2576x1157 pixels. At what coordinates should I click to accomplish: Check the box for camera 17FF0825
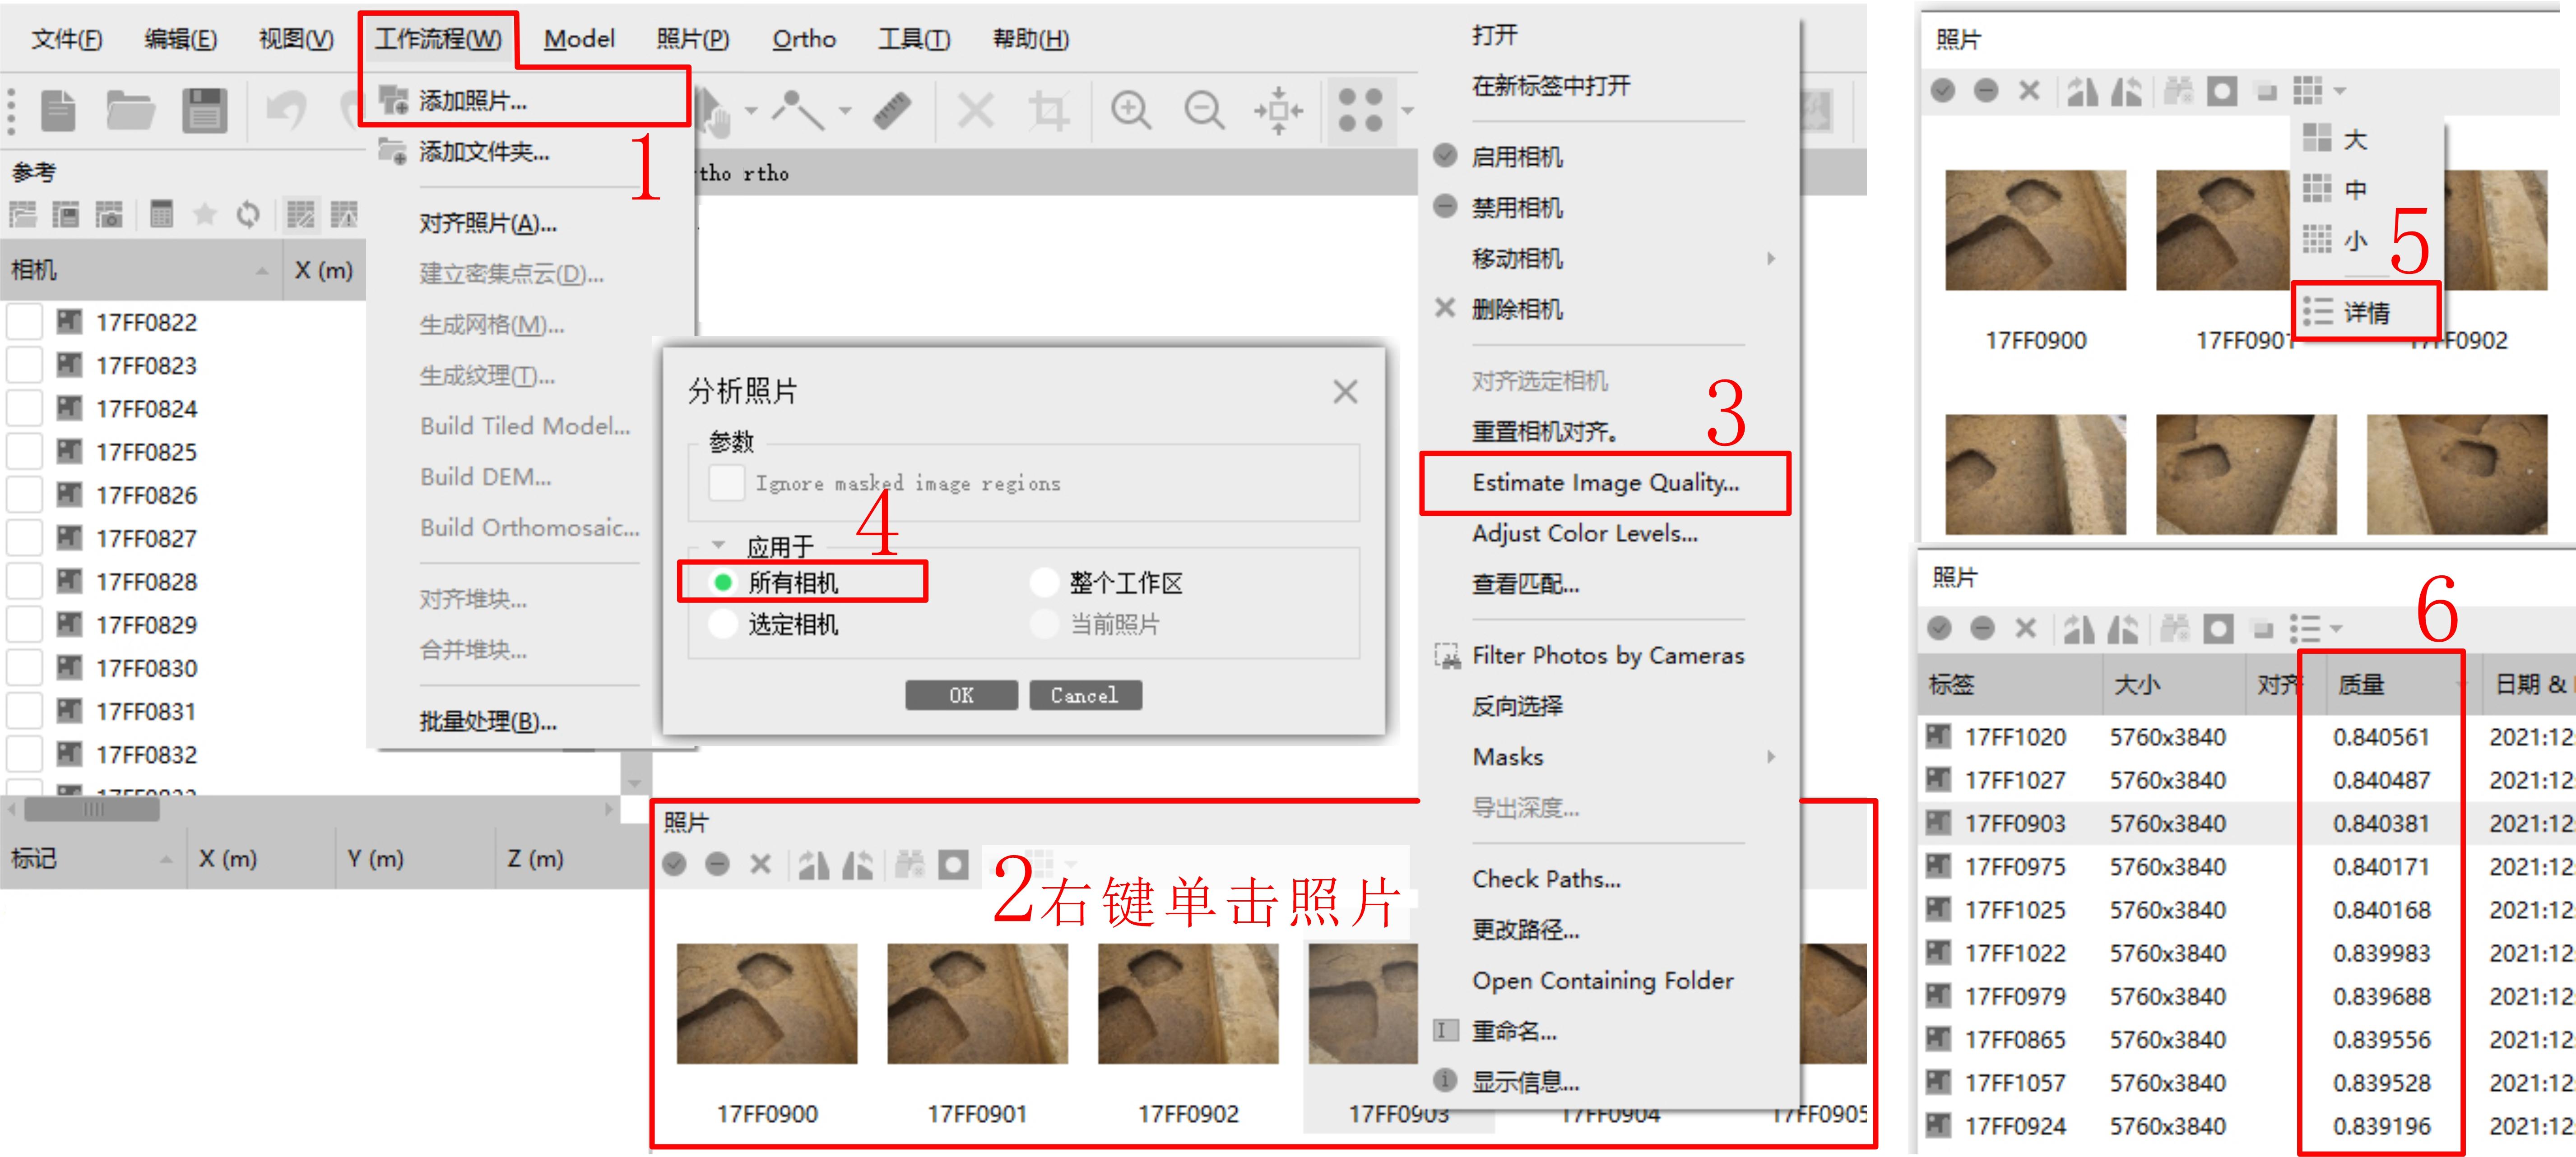pyautogui.click(x=24, y=452)
